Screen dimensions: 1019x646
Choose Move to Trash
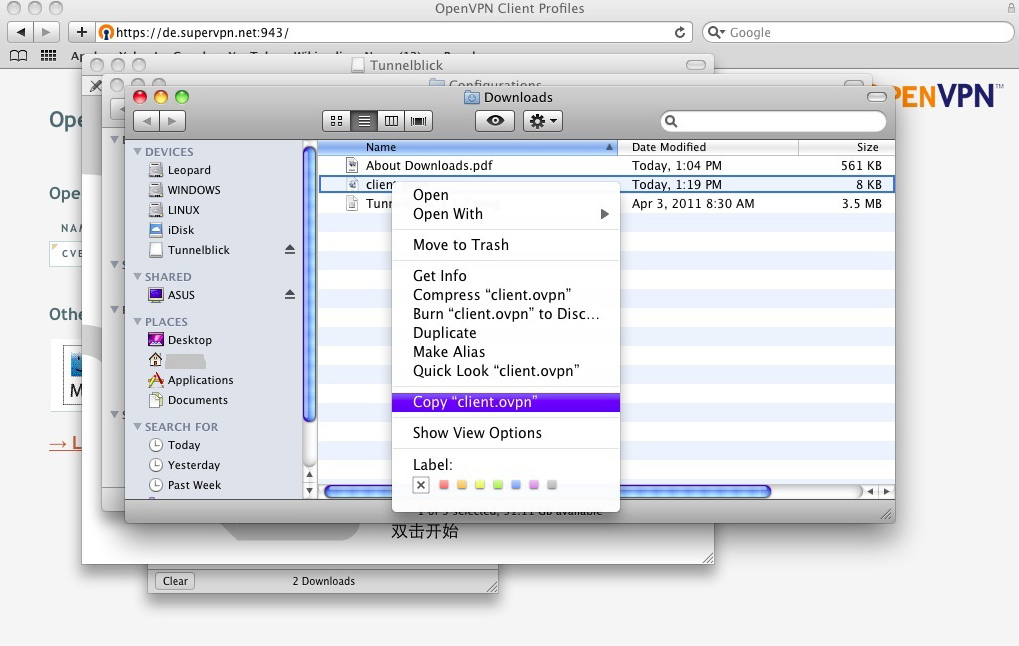(506, 245)
